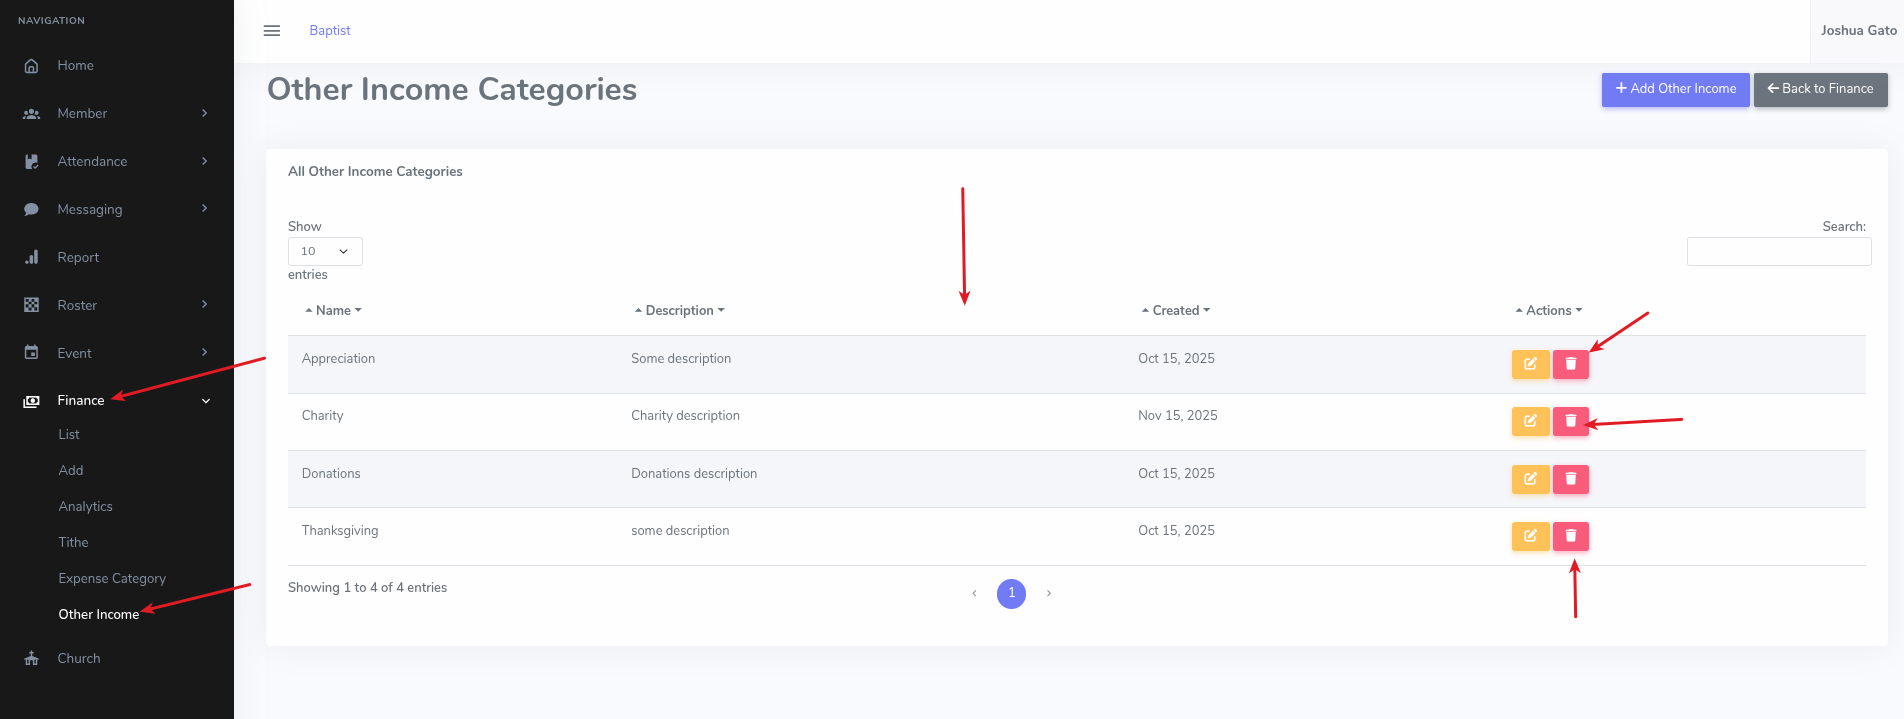1904x719 pixels.
Task: Open the Show entries count dropdown
Action: (325, 251)
